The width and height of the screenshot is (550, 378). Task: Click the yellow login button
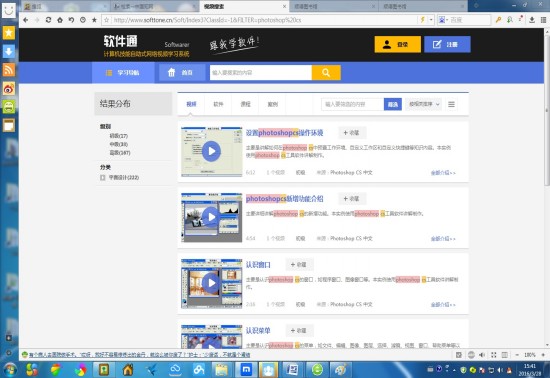[x=397, y=45]
